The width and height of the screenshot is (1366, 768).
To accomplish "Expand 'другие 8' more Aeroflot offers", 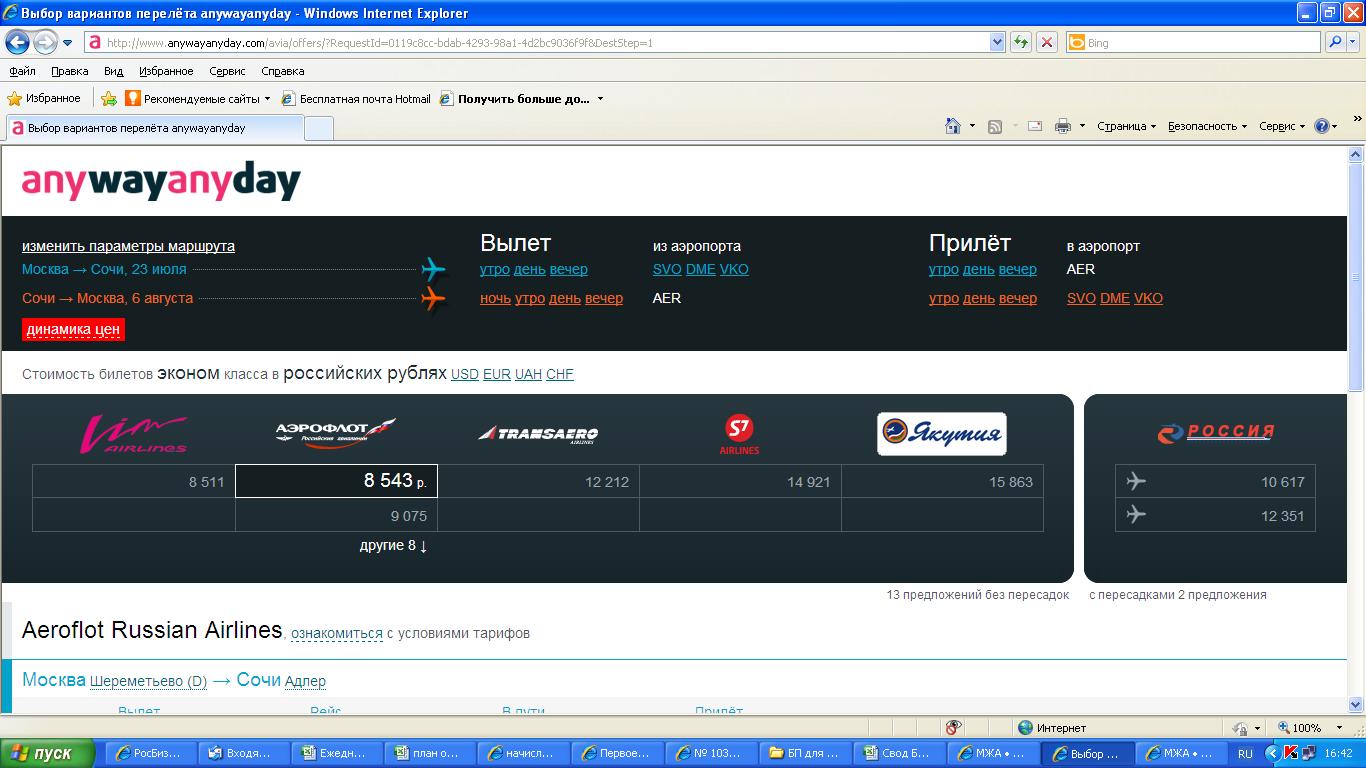I will coord(393,546).
